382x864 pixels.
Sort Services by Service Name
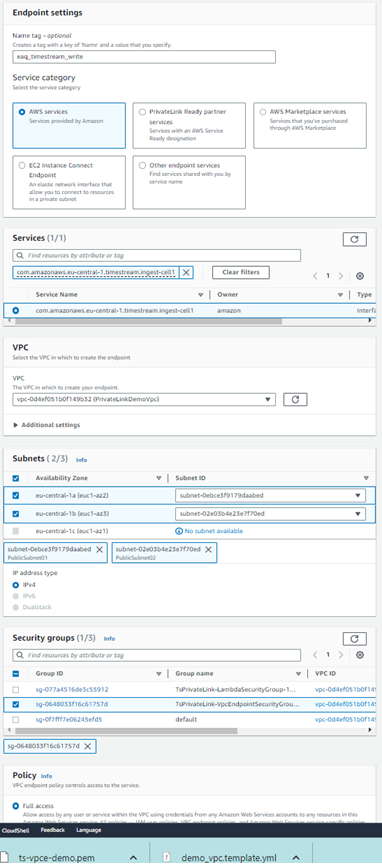pyautogui.click(x=201, y=295)
